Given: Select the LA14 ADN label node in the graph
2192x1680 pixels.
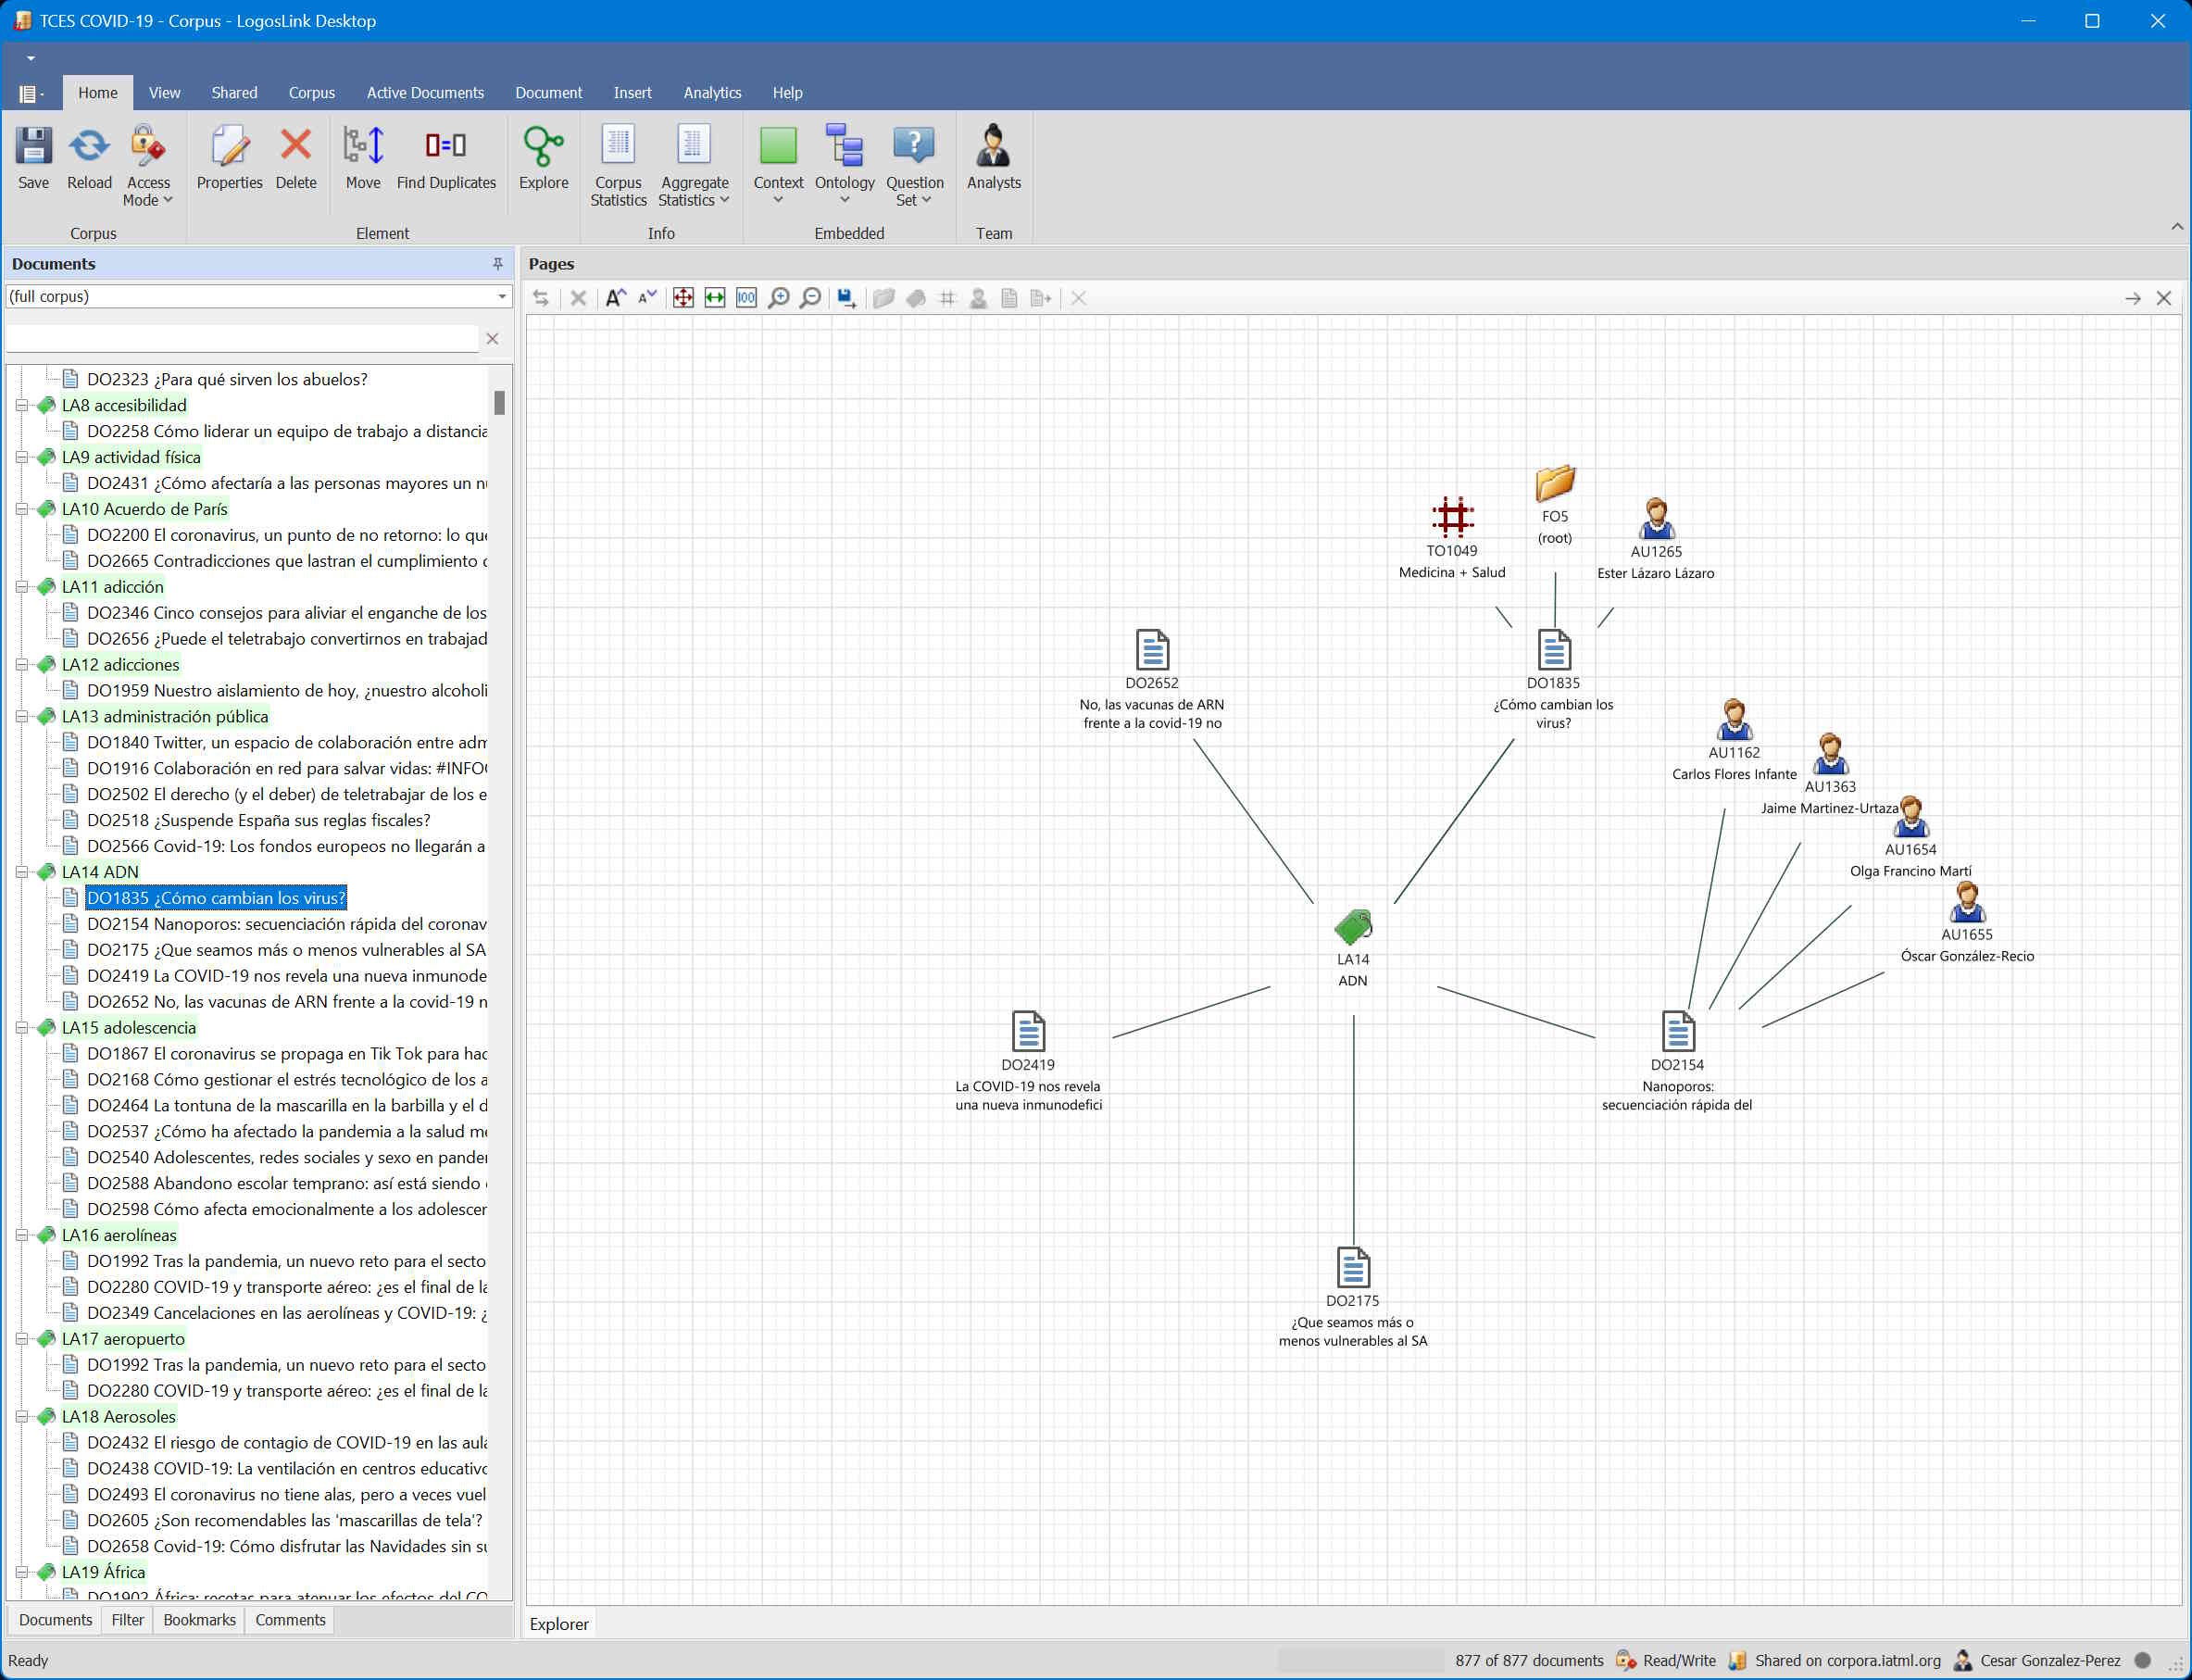Looking at the screenshot, I should pos(1353,948).
